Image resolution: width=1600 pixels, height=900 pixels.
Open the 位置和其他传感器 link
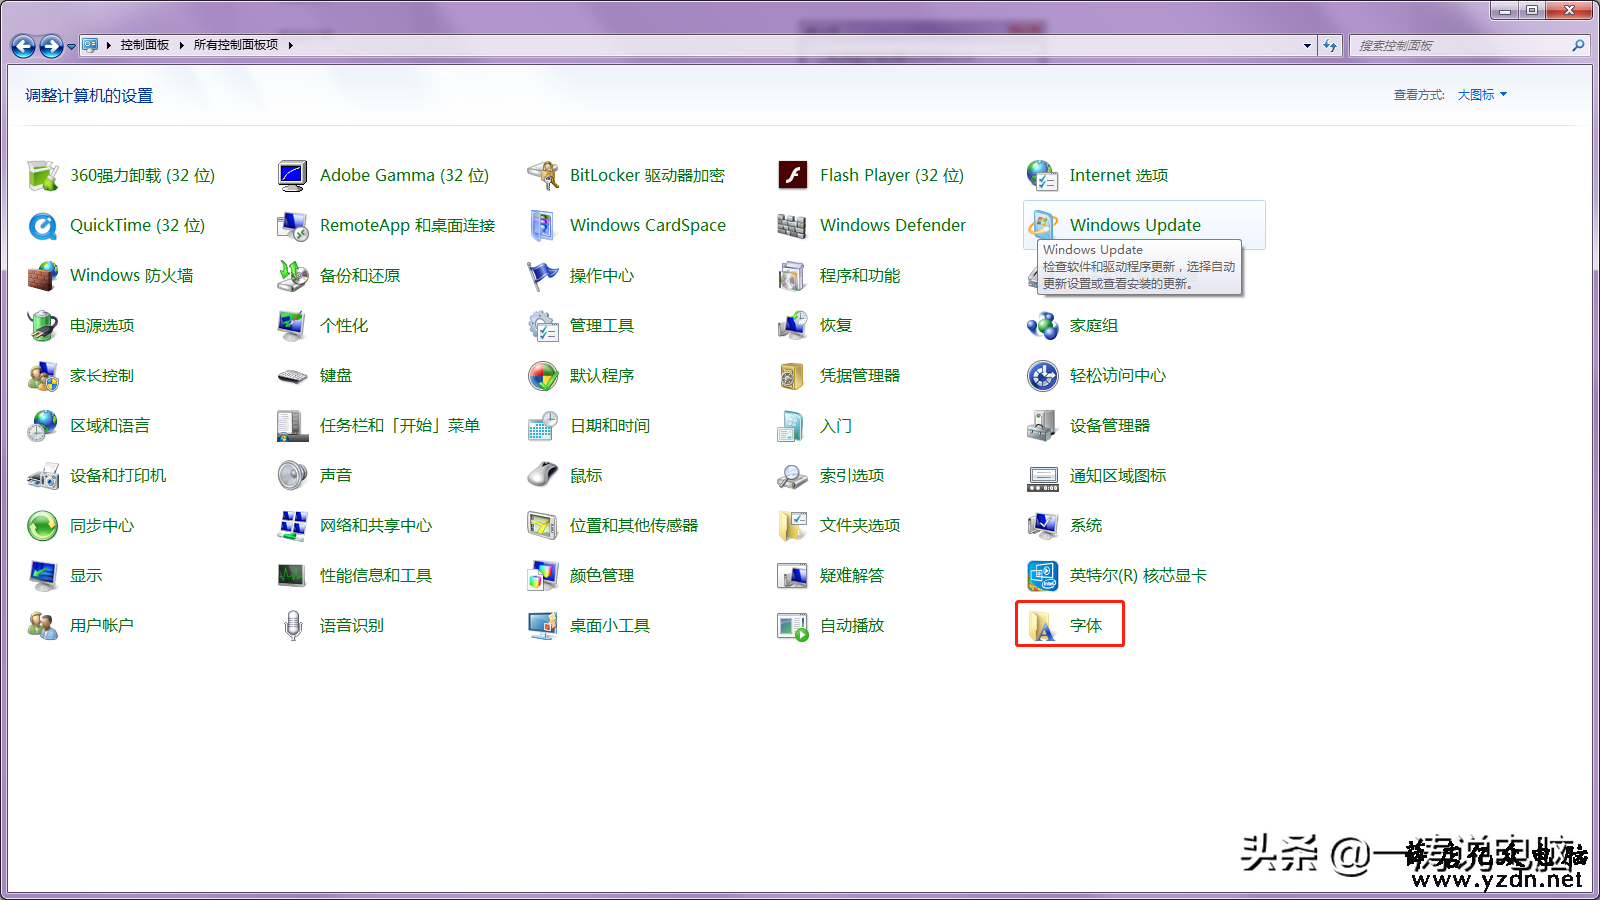coord(634,525)
